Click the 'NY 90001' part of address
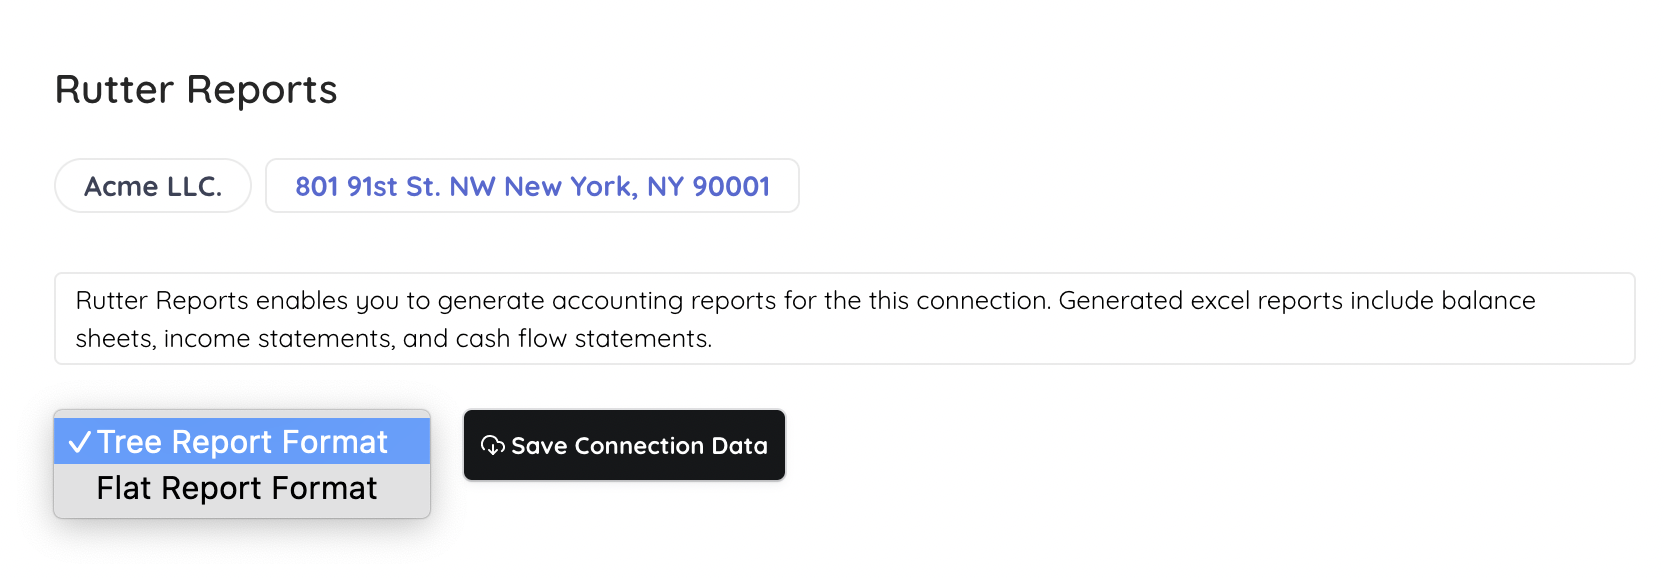 709,186
